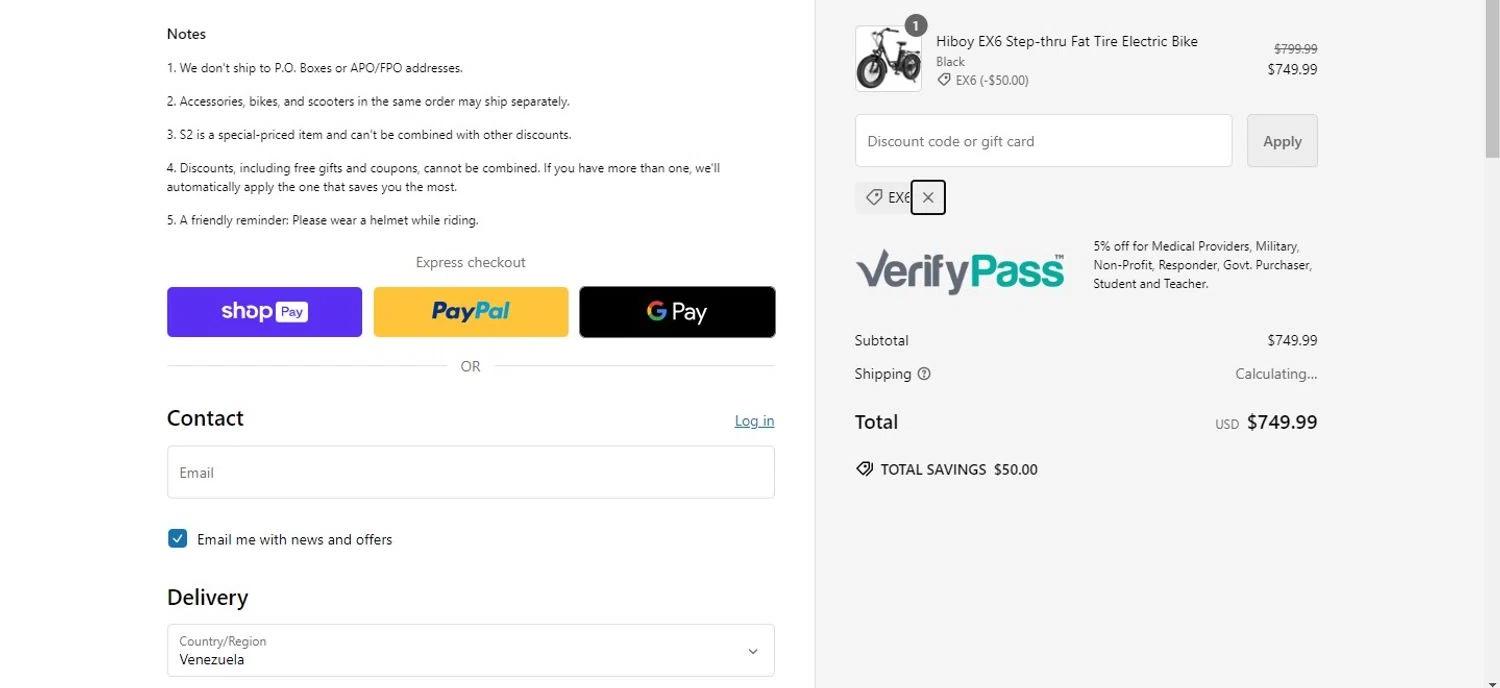Click the EX6 discount tag icon
This screenshot has height=688, width=1500.
click(x=874, y=198)
